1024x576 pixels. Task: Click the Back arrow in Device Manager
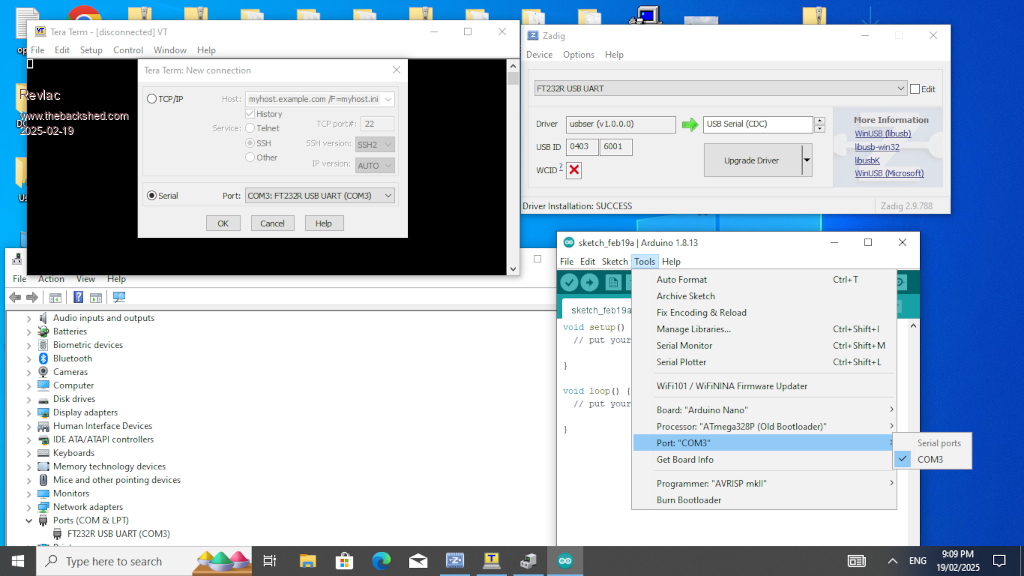pyautogui.click(x=15, y=297)
